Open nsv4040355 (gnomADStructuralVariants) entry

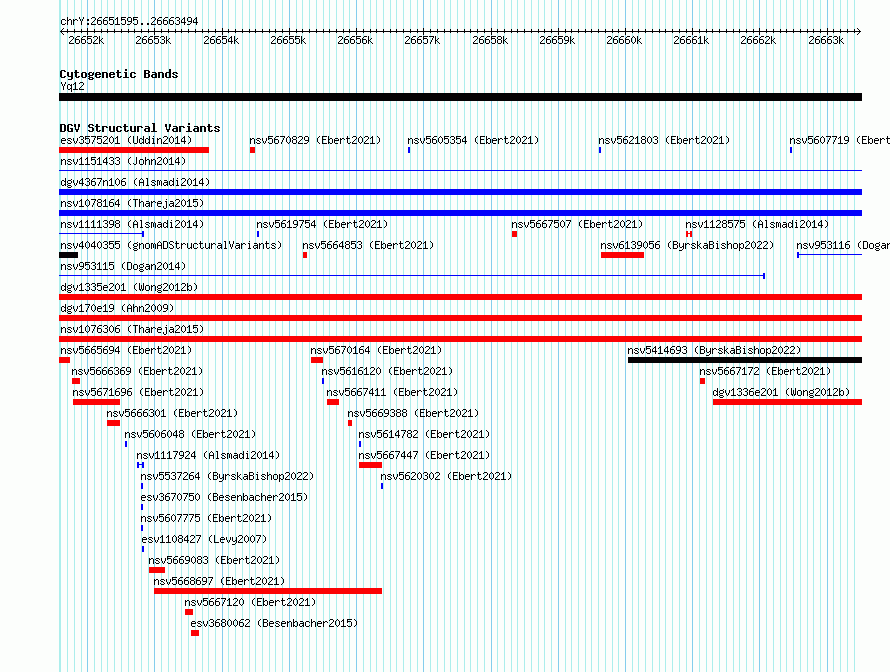click(171, 245)
